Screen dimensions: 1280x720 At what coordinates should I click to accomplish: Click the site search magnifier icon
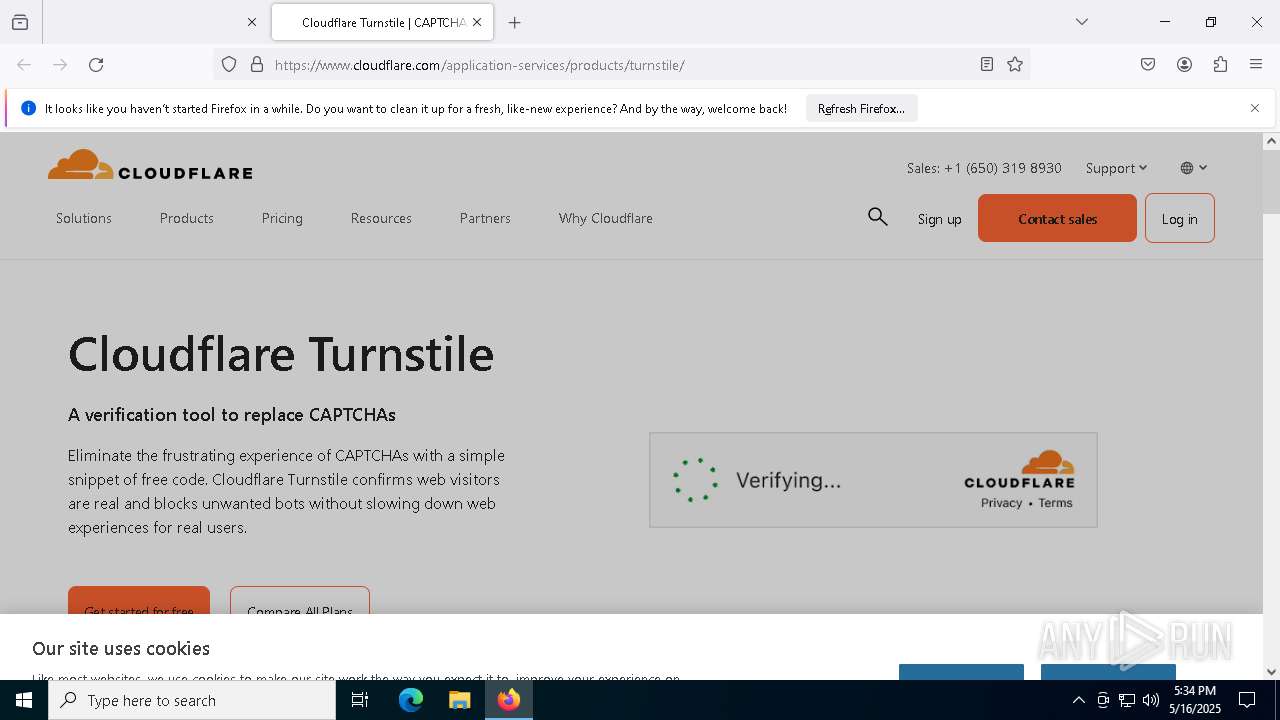(x=878, y=217)
